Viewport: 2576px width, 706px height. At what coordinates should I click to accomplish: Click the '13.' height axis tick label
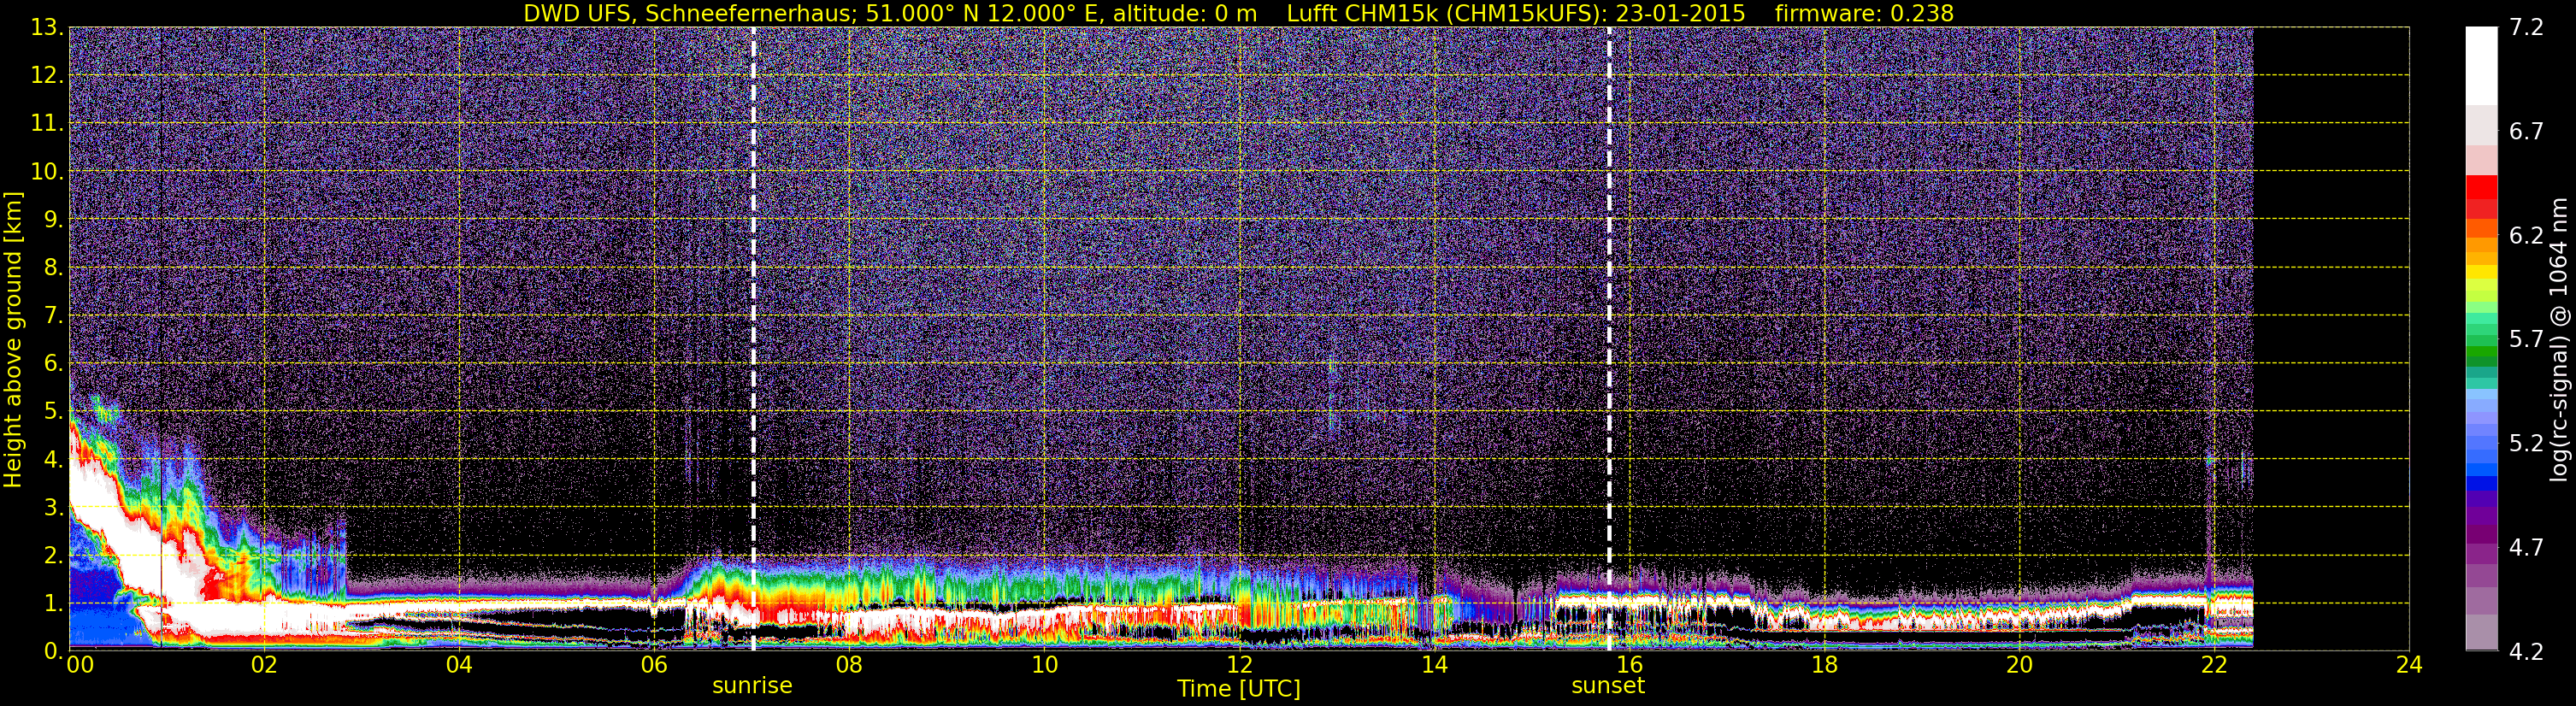(x=47, y=27)
